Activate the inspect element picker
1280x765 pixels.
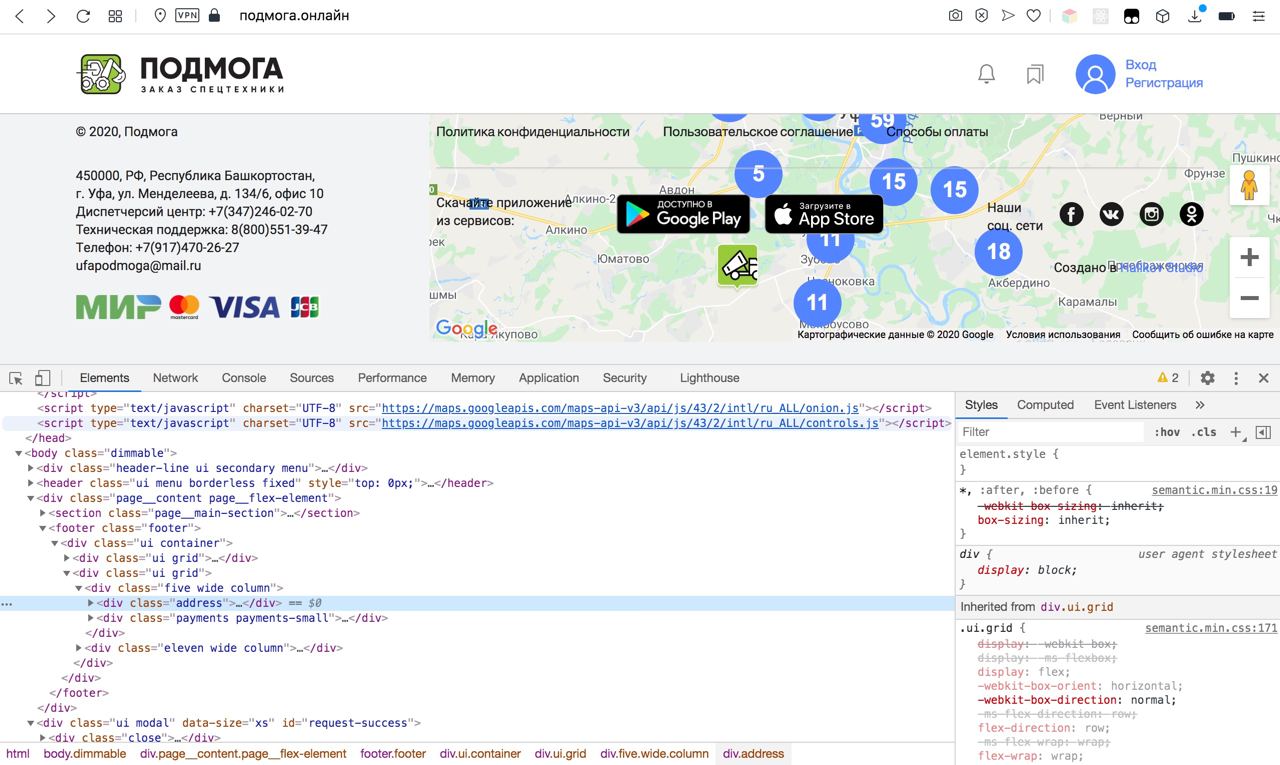tap(16, 378)
